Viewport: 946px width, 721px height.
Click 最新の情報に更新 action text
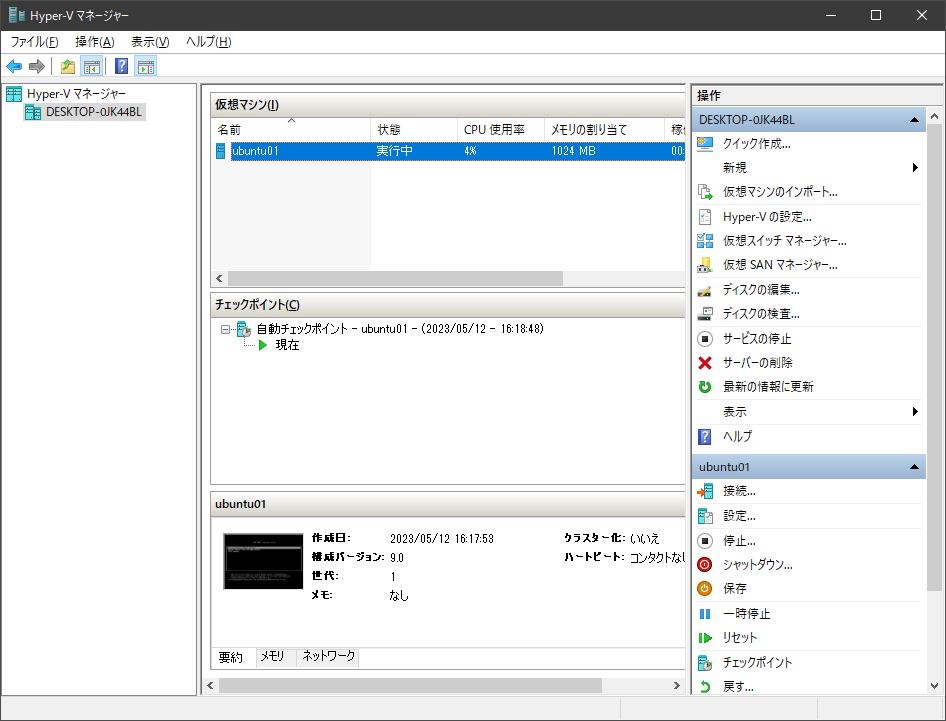tap(768, 387)
